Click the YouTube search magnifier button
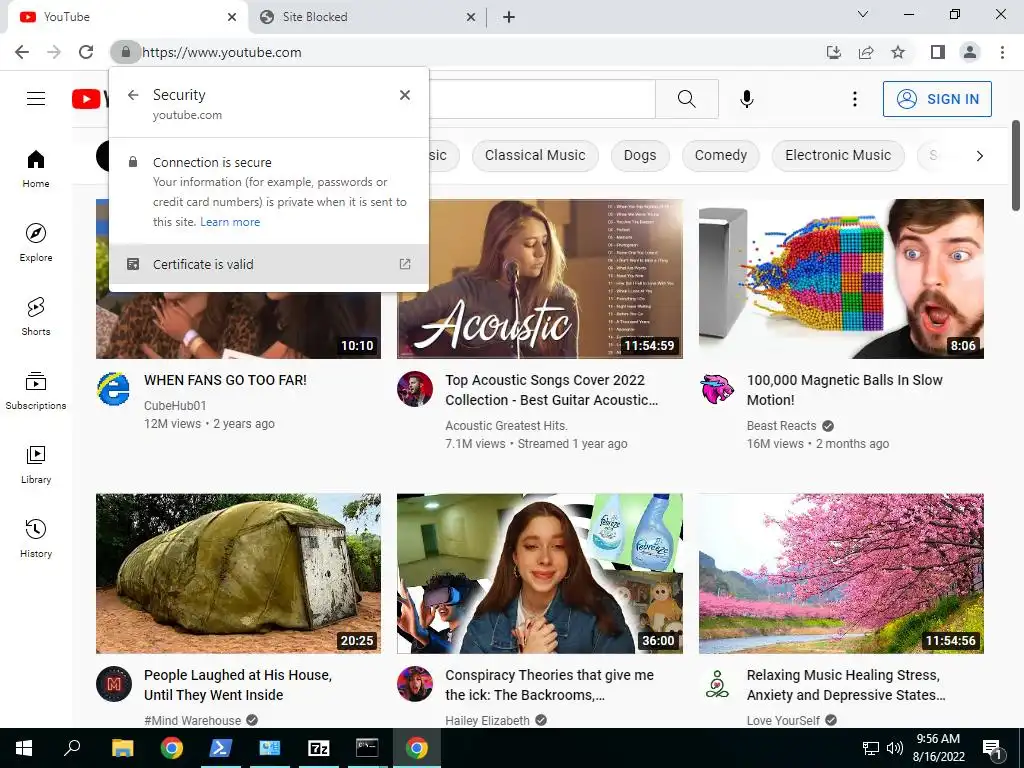 686,99
